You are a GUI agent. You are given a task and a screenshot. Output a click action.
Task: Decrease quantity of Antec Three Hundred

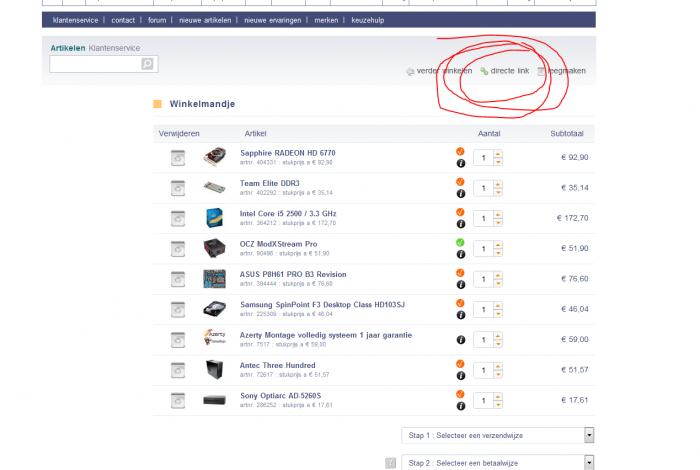(498, 374)
